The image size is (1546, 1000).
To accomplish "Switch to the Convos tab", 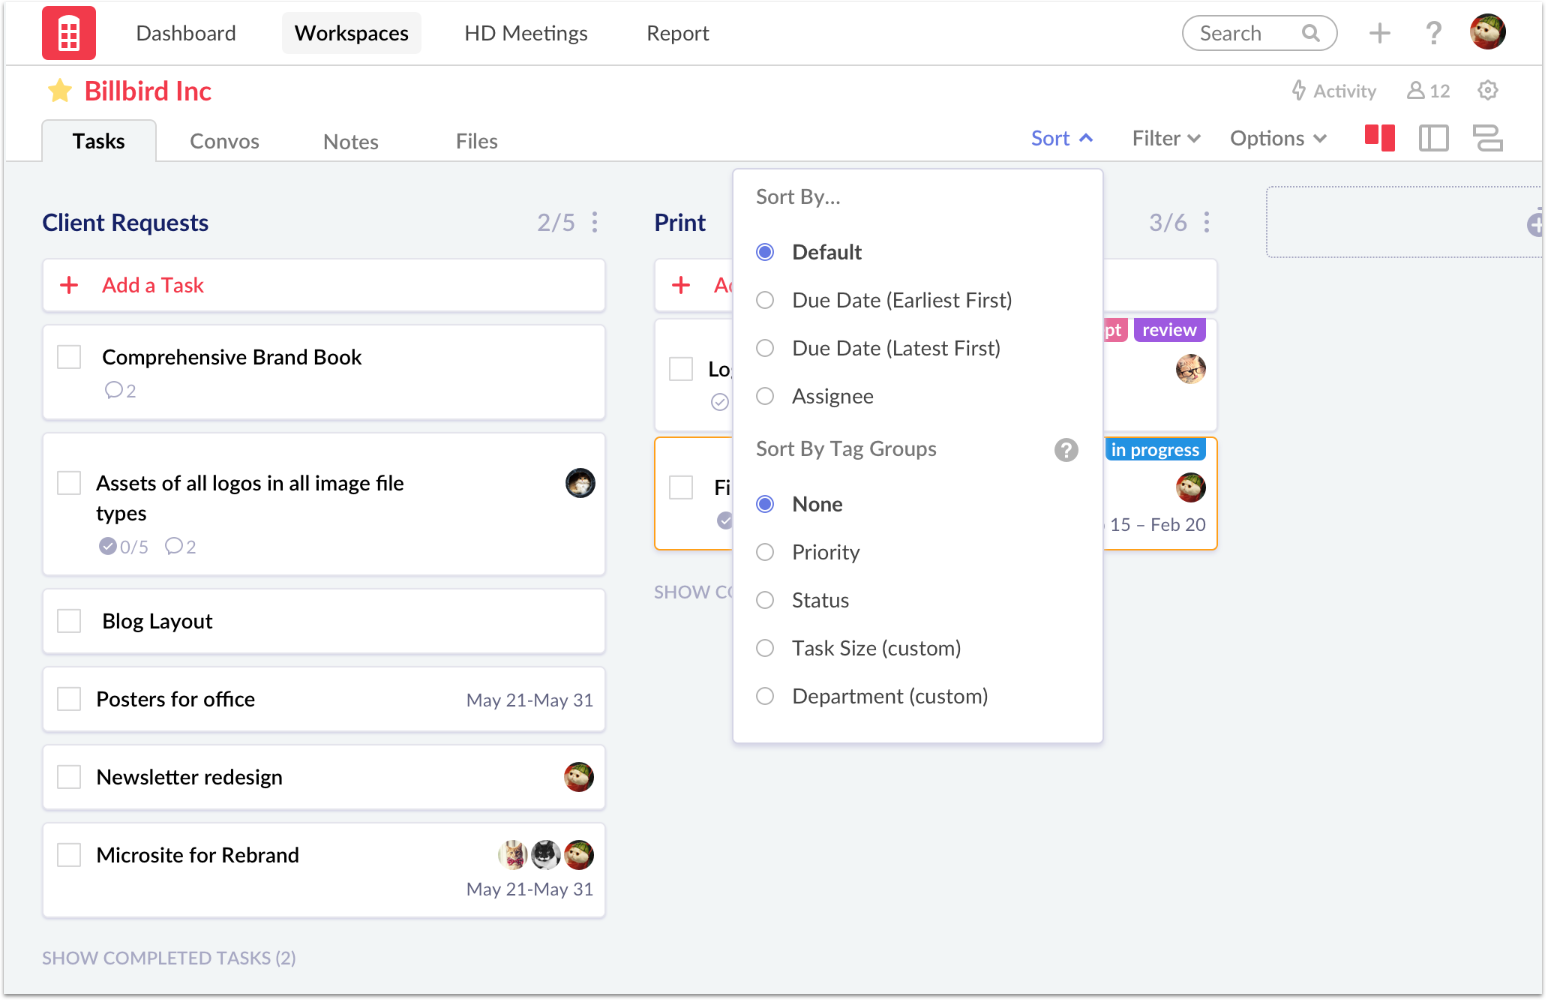I will click(x=224, y=141).
